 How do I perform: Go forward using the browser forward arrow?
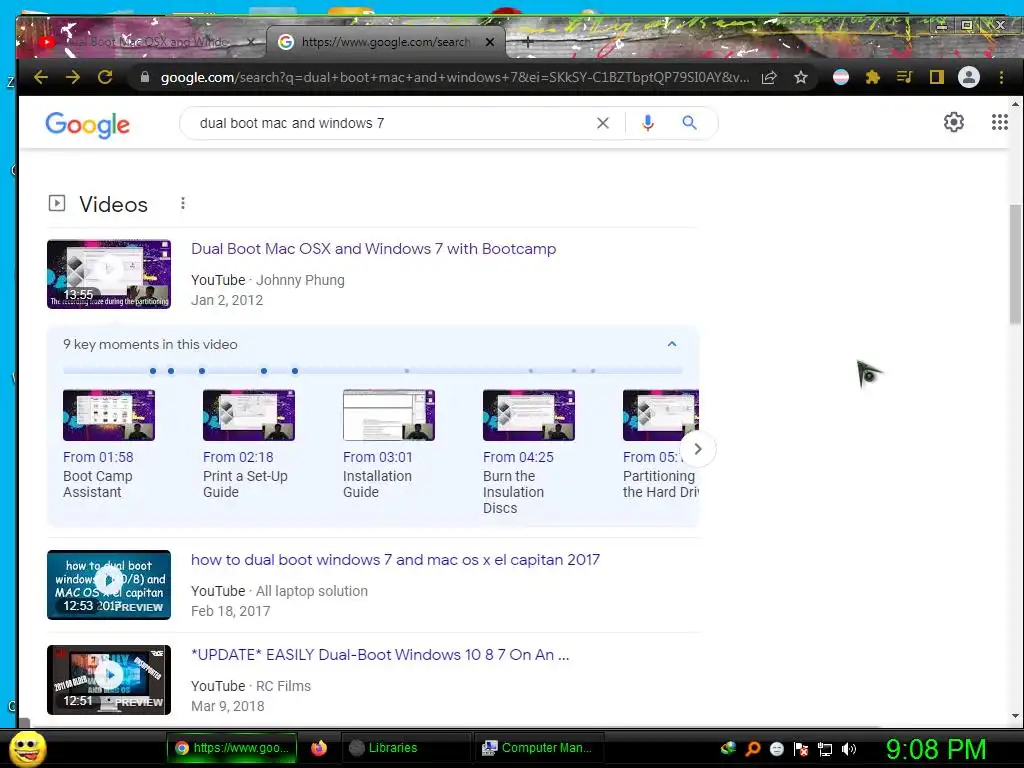tap(72, 78)
